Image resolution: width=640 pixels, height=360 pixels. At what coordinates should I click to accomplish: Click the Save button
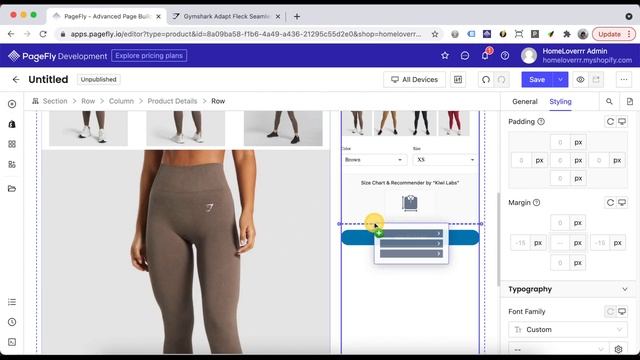(x=537, y=80)
